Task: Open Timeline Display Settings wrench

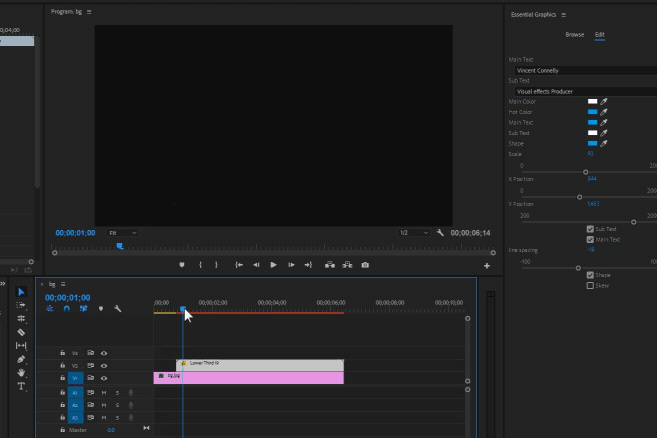Action: pos(118,308)
